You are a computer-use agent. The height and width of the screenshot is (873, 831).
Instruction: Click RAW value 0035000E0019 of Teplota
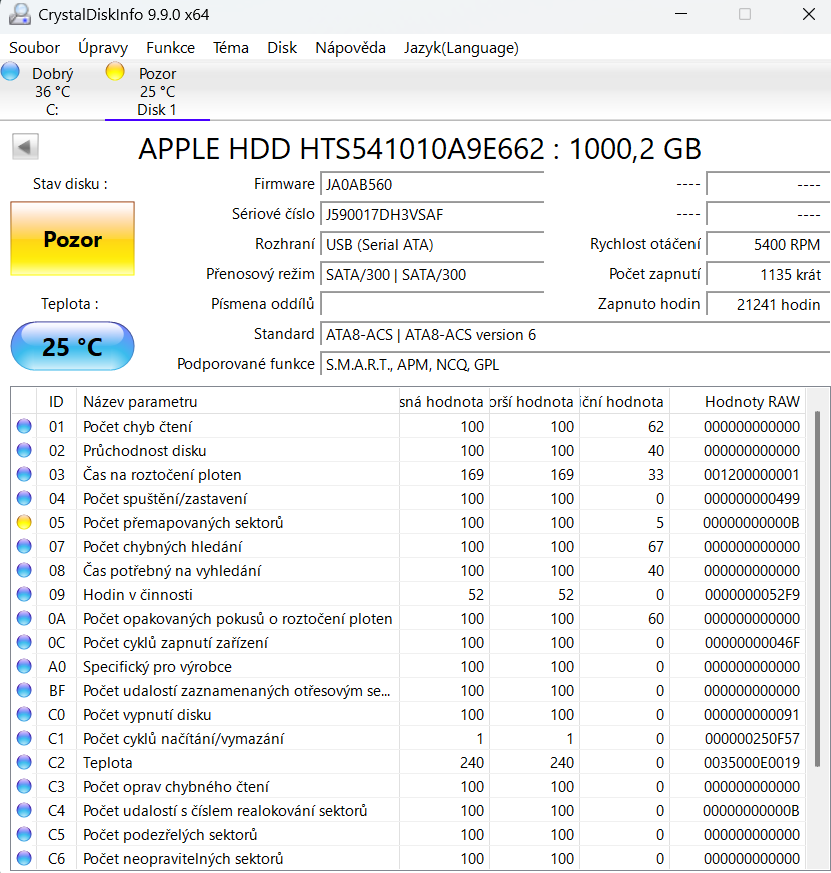(751, 762)
